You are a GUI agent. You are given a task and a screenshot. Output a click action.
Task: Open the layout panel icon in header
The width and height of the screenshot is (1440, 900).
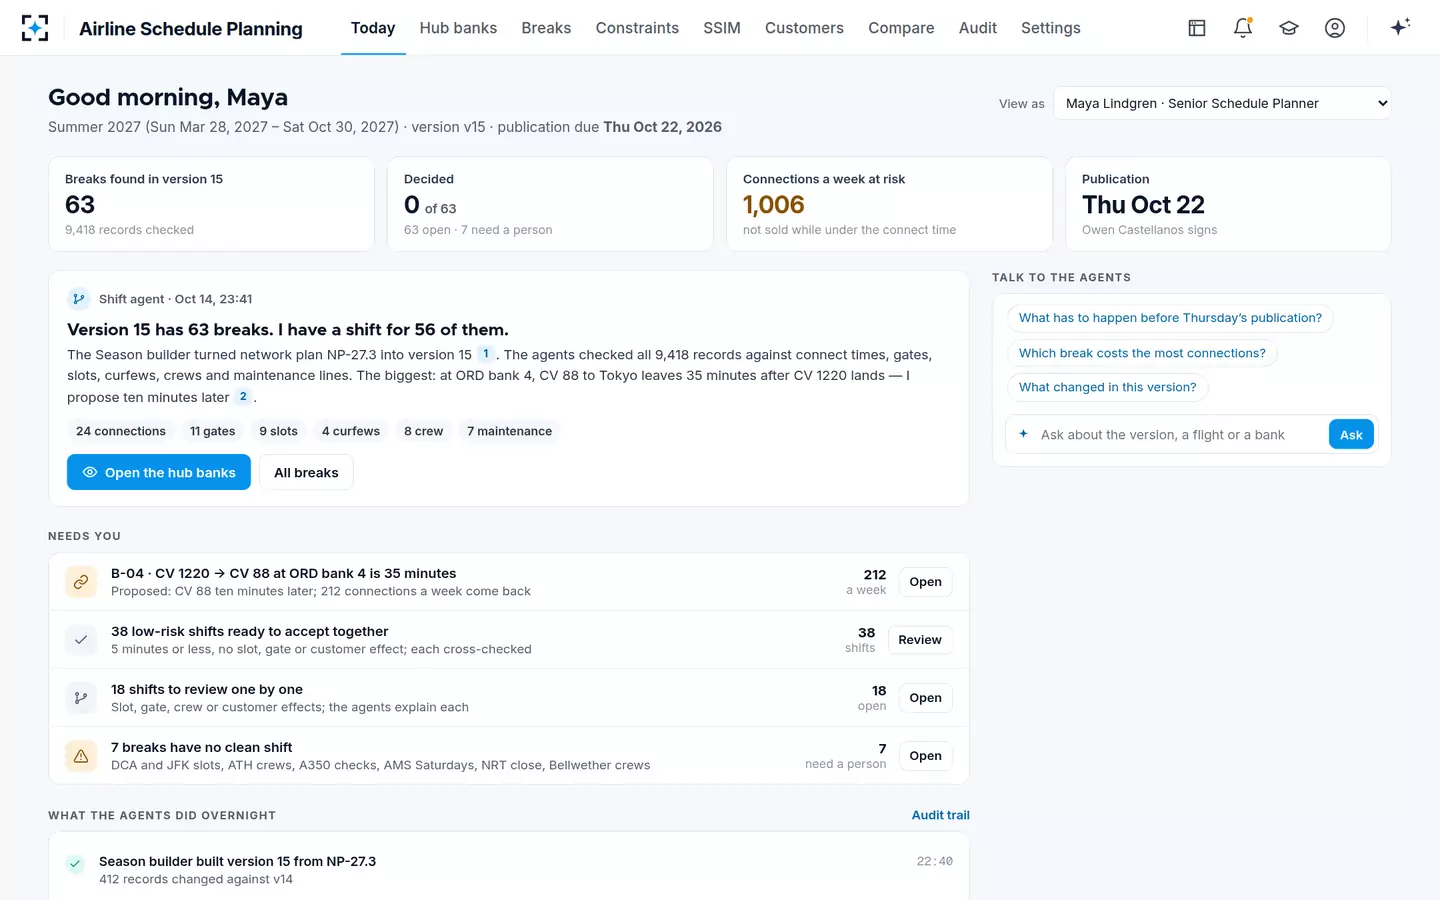point(1197,28)
